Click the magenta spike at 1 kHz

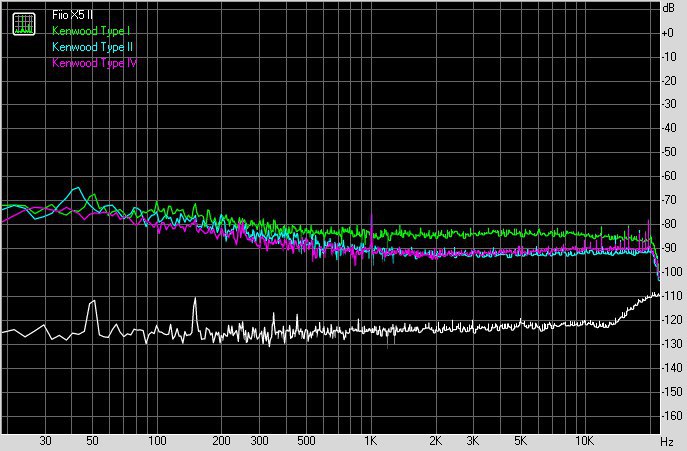372,217
